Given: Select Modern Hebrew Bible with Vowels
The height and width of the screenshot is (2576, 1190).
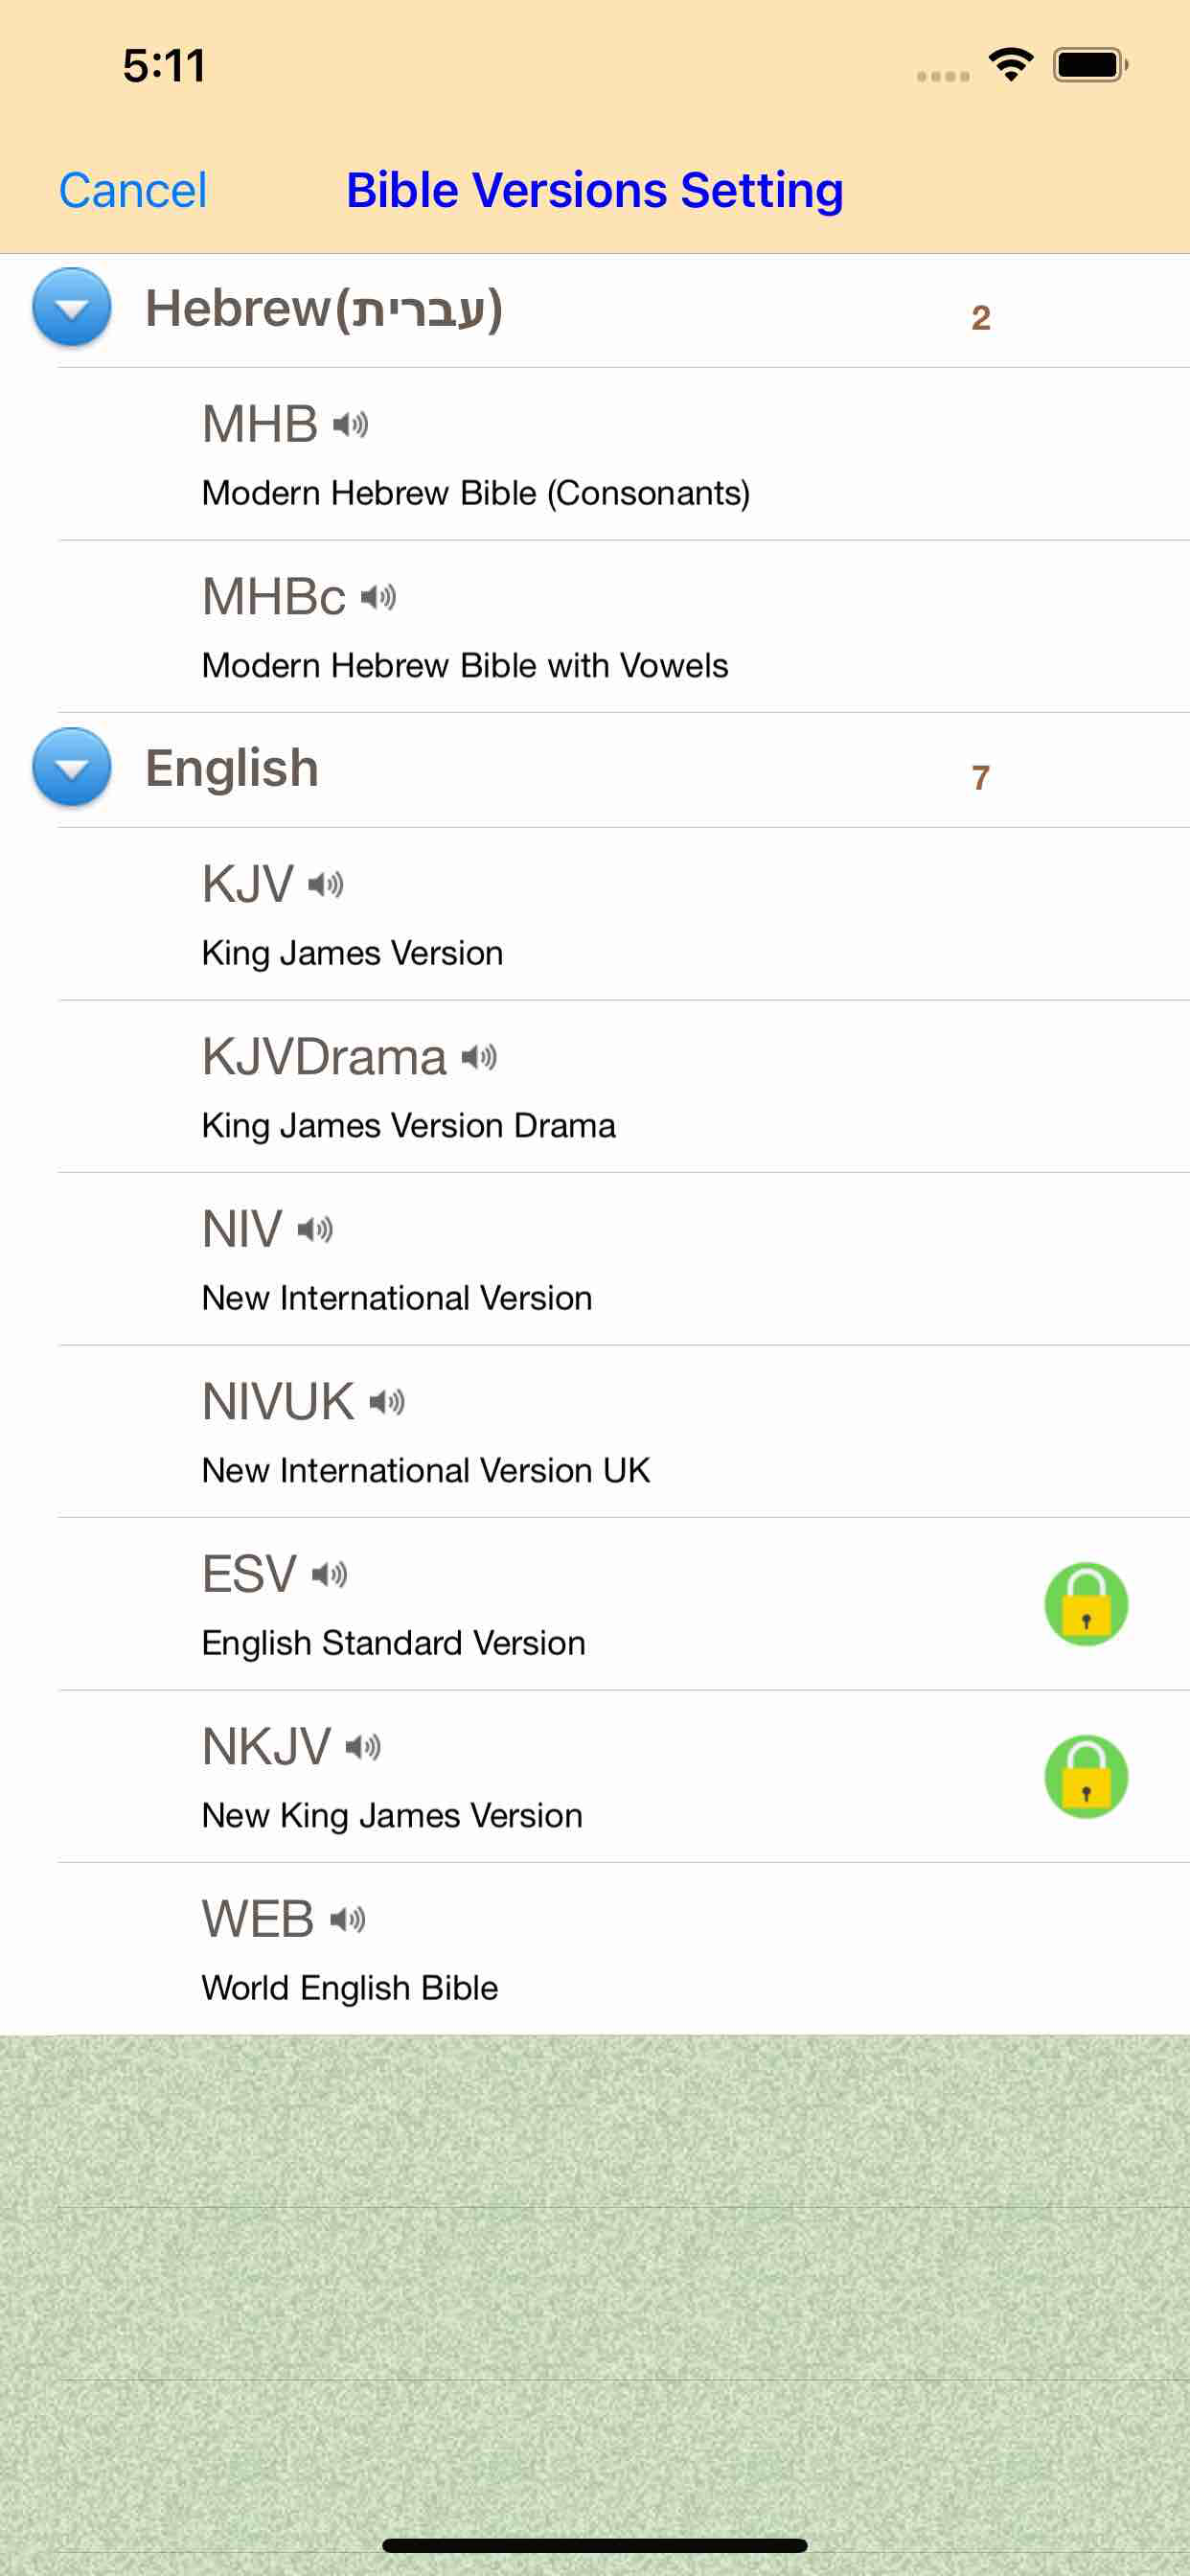Looking at the screenshot, I should tap(600, 628).
